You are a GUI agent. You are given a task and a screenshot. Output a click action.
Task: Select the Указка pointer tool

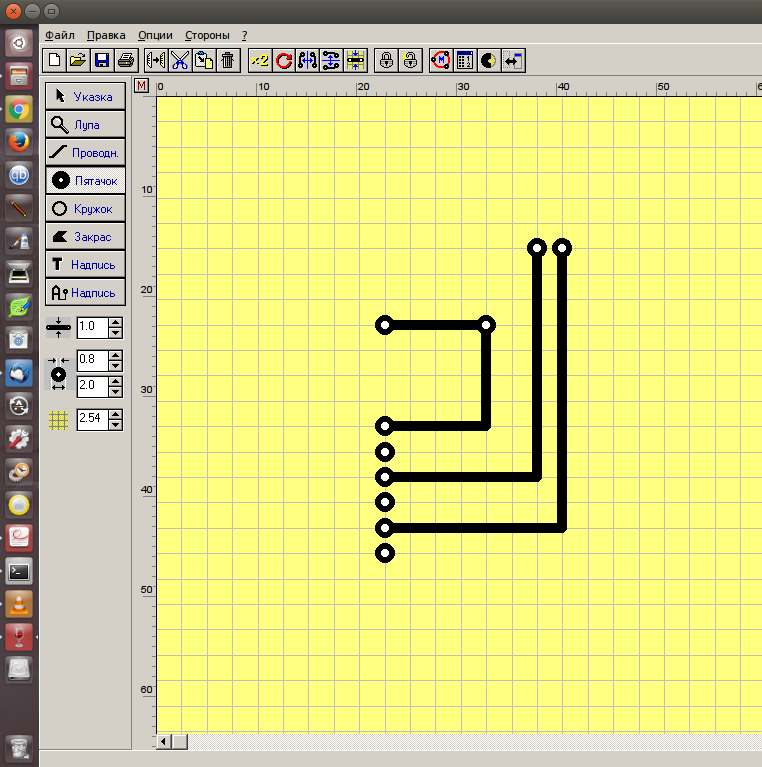(x=85, y=97)
